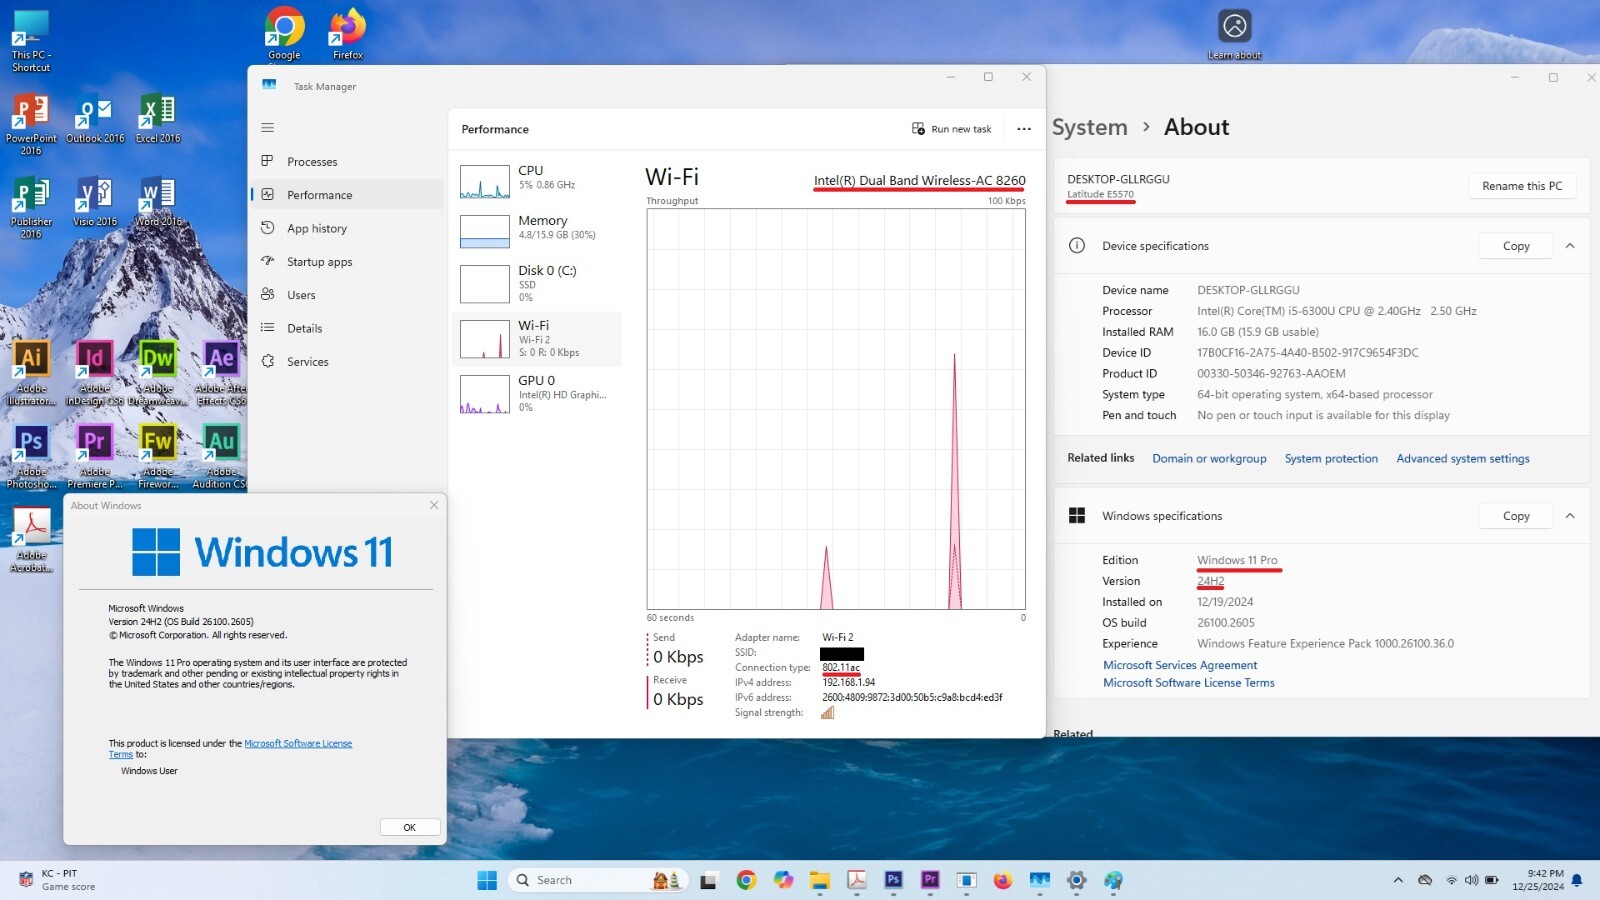Viewport: 1600px width, 900px height.
Task: Select the Adobe Illustrator desktop icon
Action: pyautogui.click(x=31, y=374)
